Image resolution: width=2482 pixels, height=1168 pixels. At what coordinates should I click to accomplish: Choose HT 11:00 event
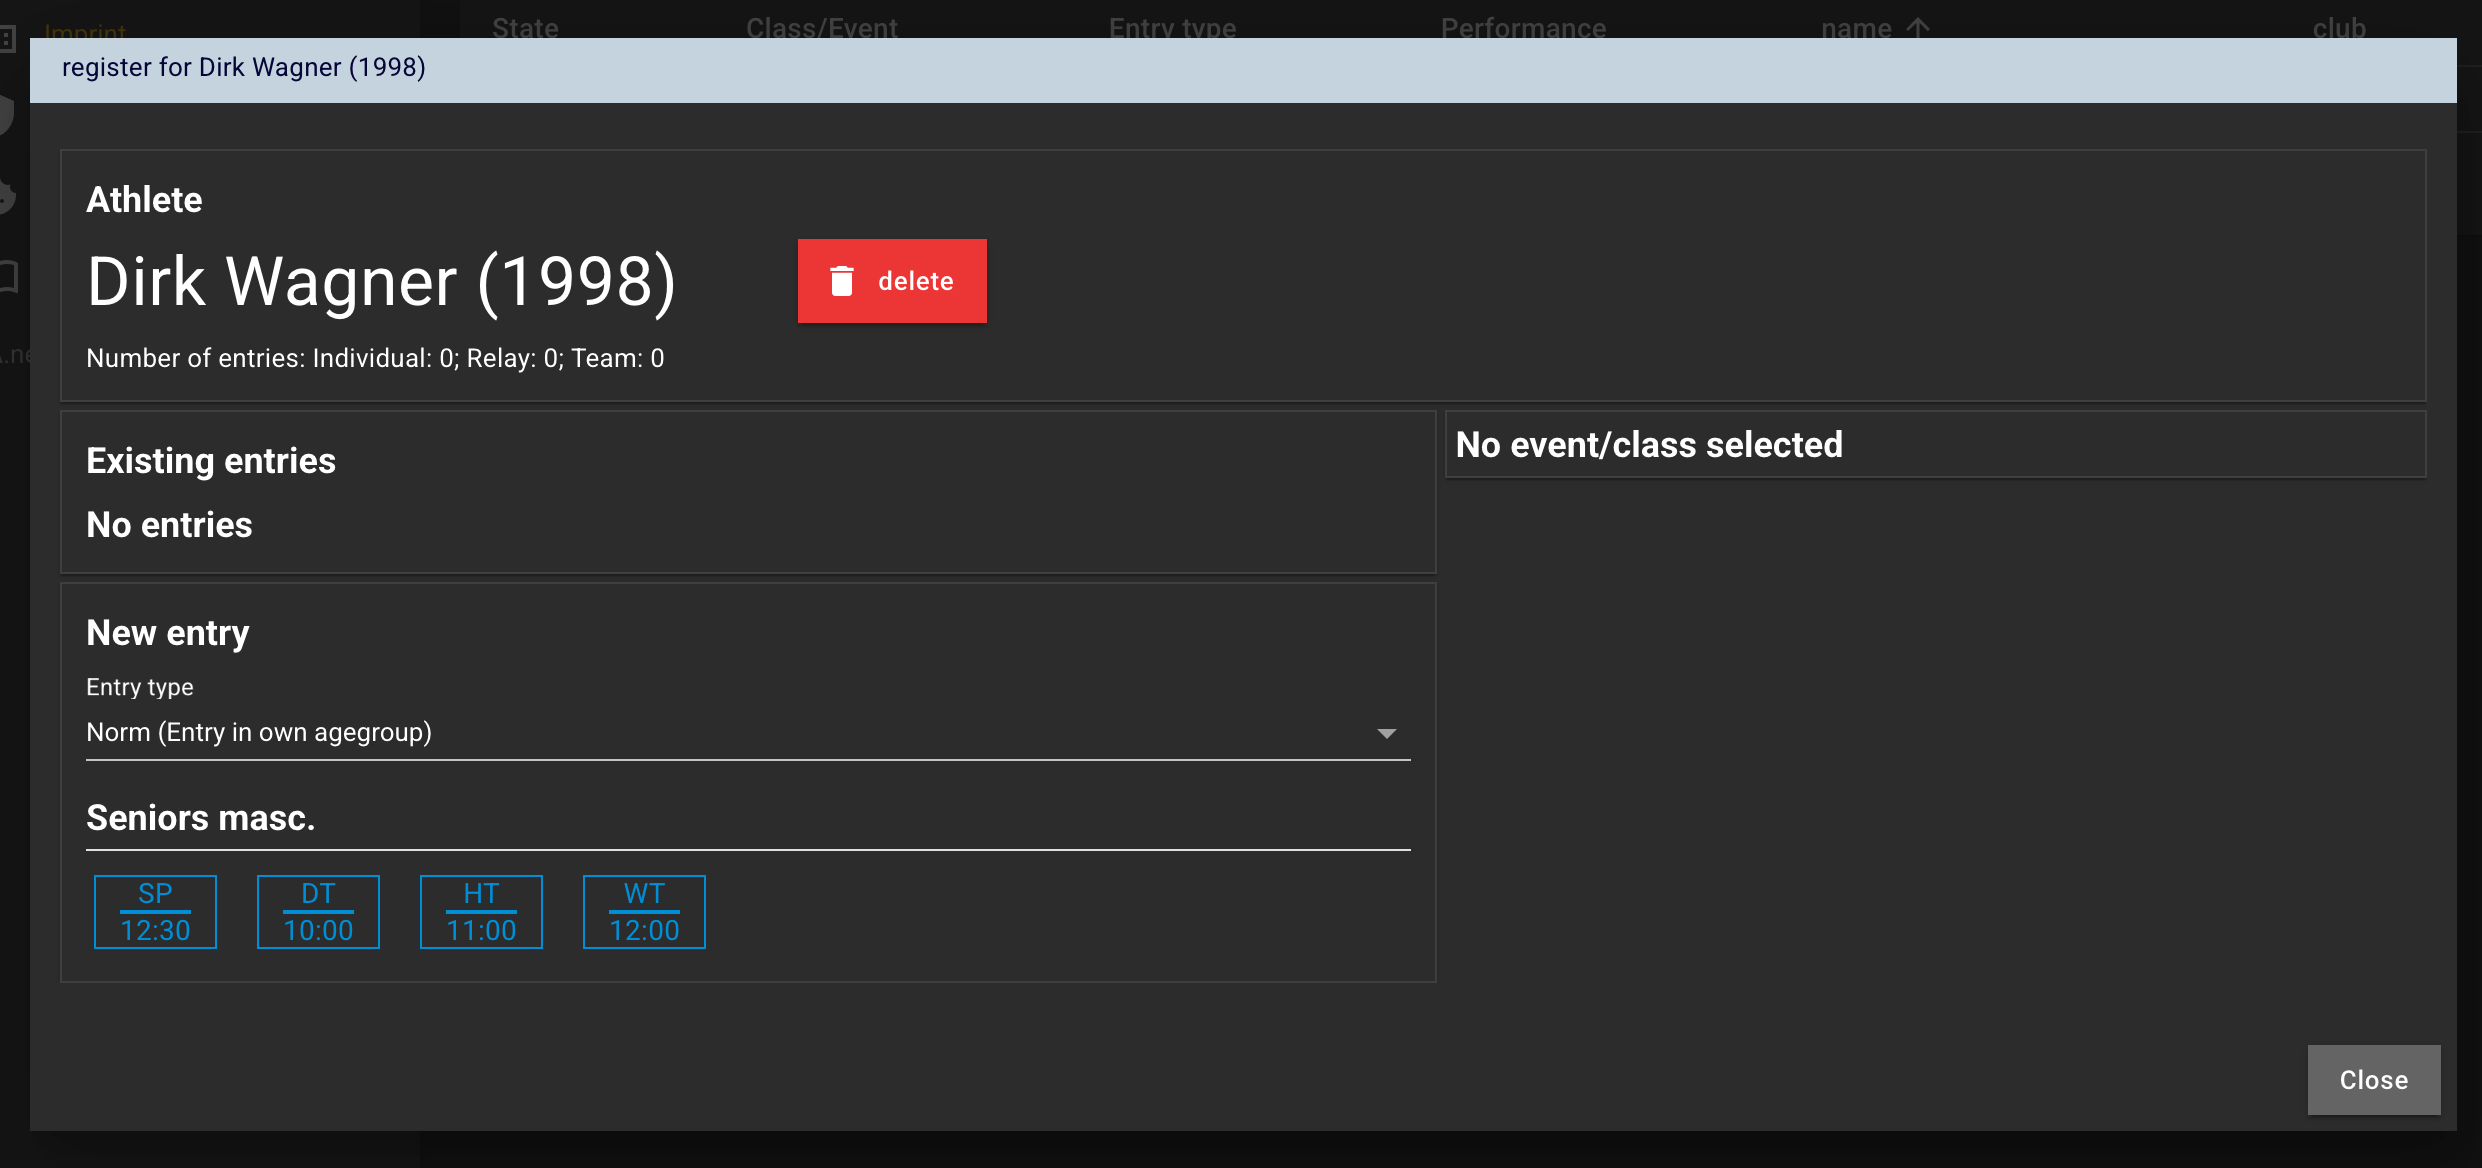pyautogui.click(x=481, y=911)
